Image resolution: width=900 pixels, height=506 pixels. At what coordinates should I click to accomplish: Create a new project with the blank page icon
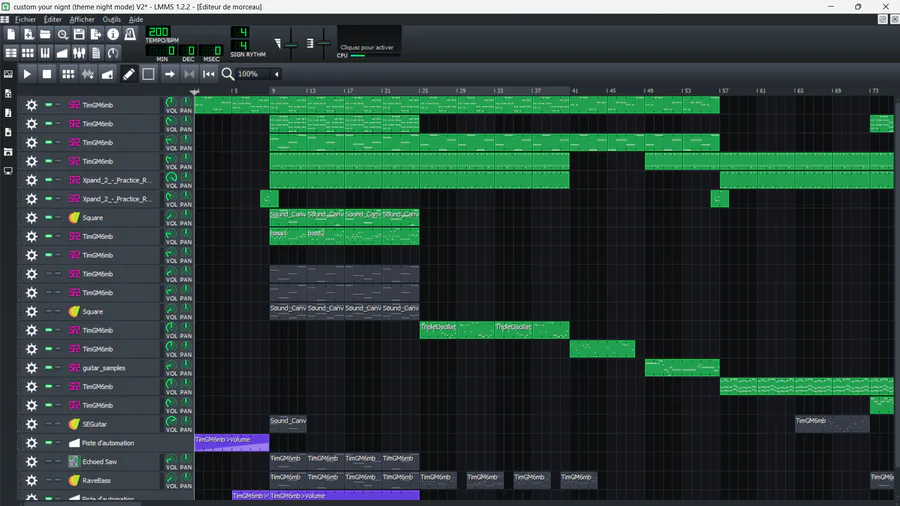(11, 34)
